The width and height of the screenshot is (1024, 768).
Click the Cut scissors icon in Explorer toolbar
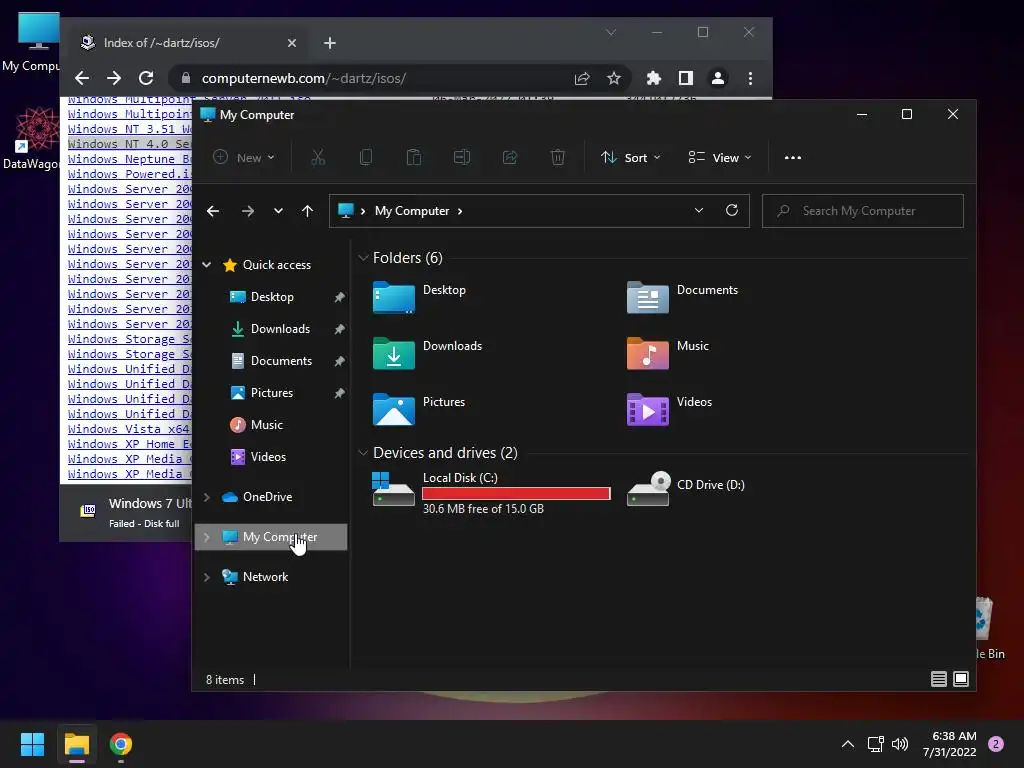coord(318,157)
